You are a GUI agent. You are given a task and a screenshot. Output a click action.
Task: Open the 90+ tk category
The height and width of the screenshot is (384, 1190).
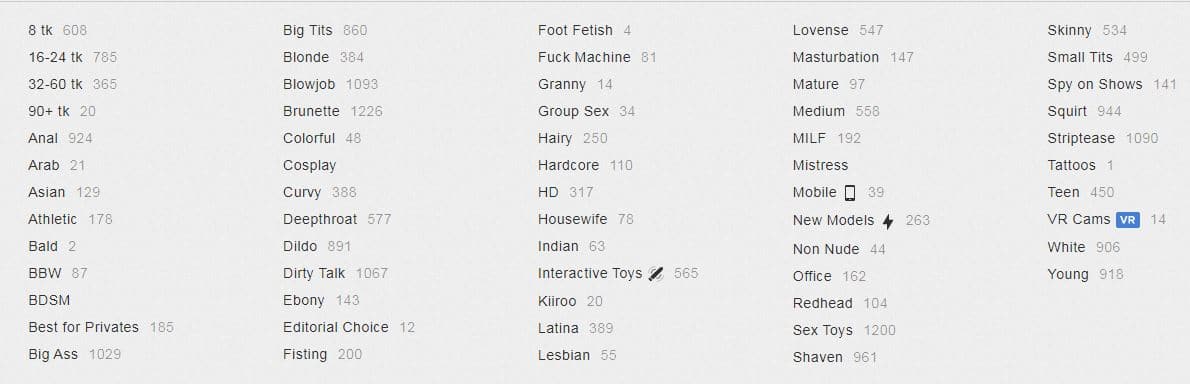pos(49,111)
